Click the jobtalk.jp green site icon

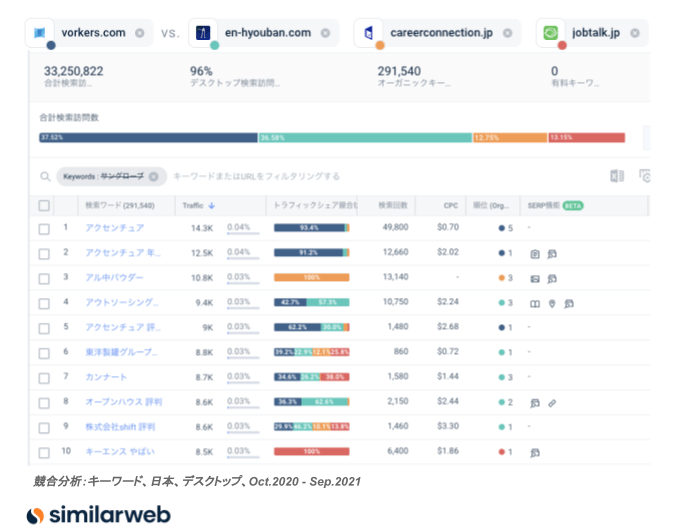point(550,33)
